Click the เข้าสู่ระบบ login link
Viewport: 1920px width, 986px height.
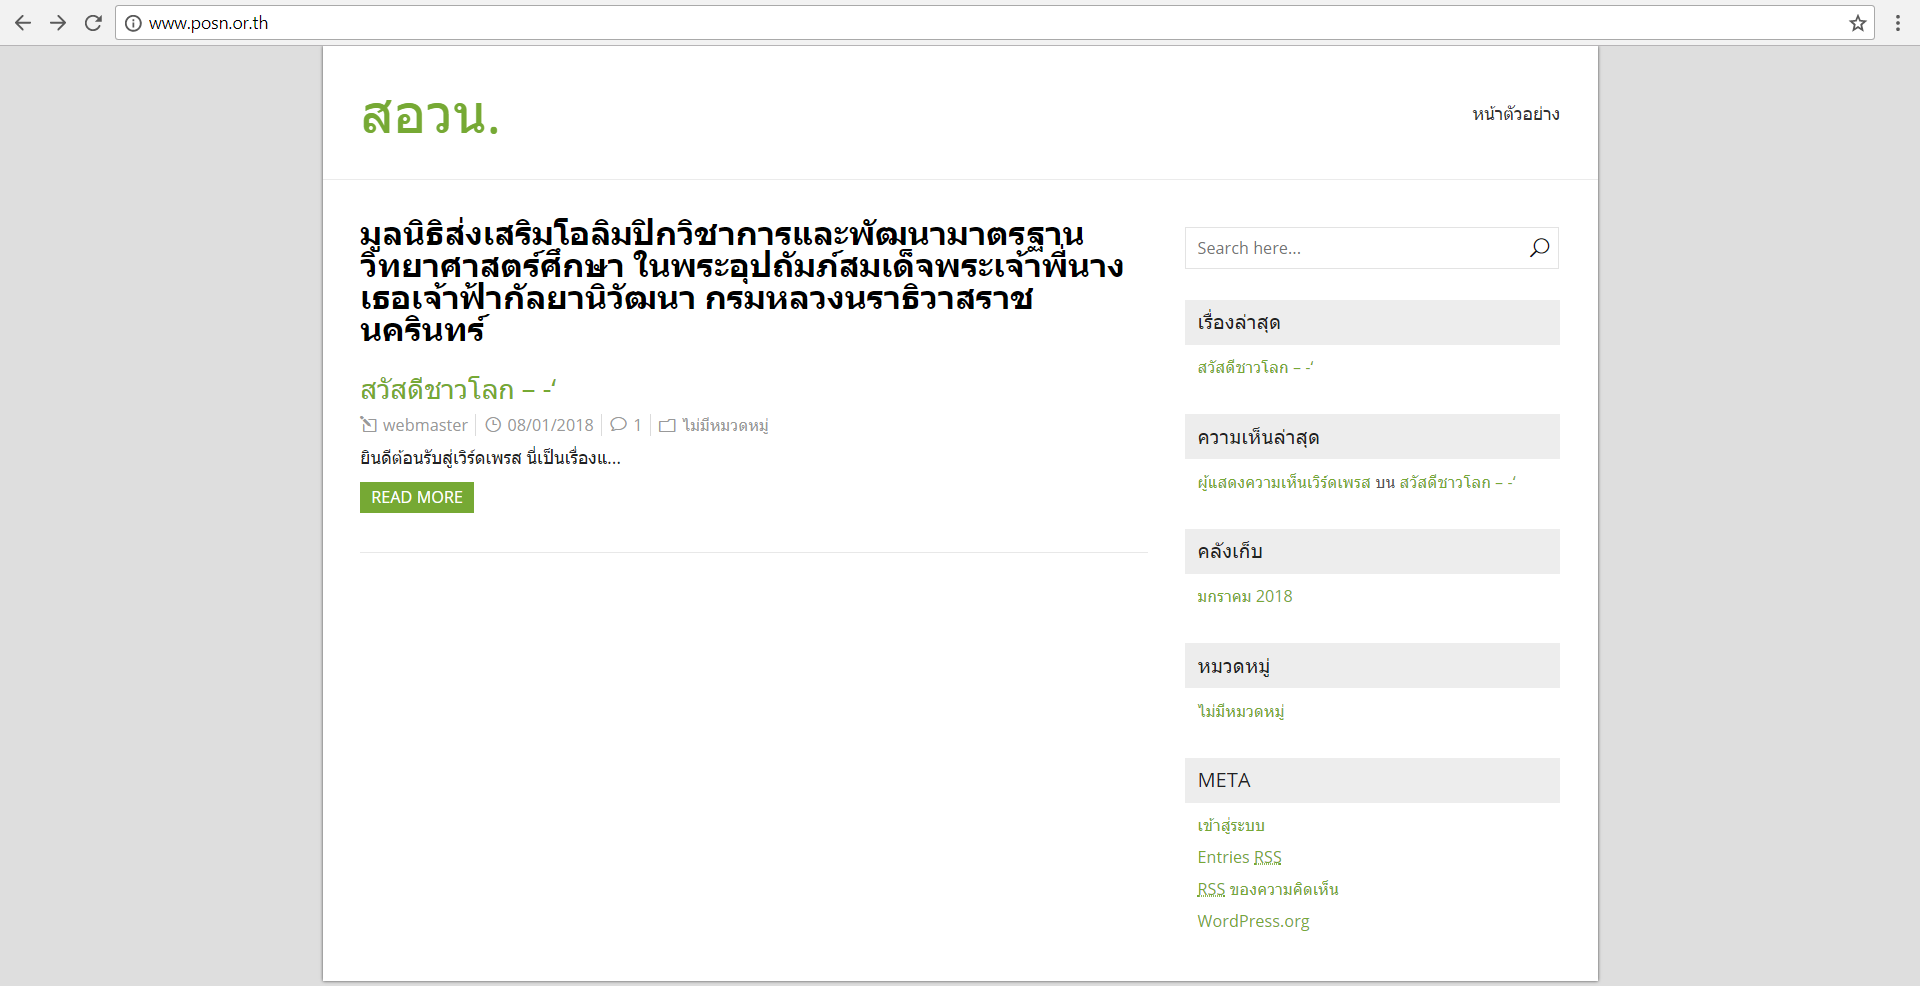point(1231,825)
